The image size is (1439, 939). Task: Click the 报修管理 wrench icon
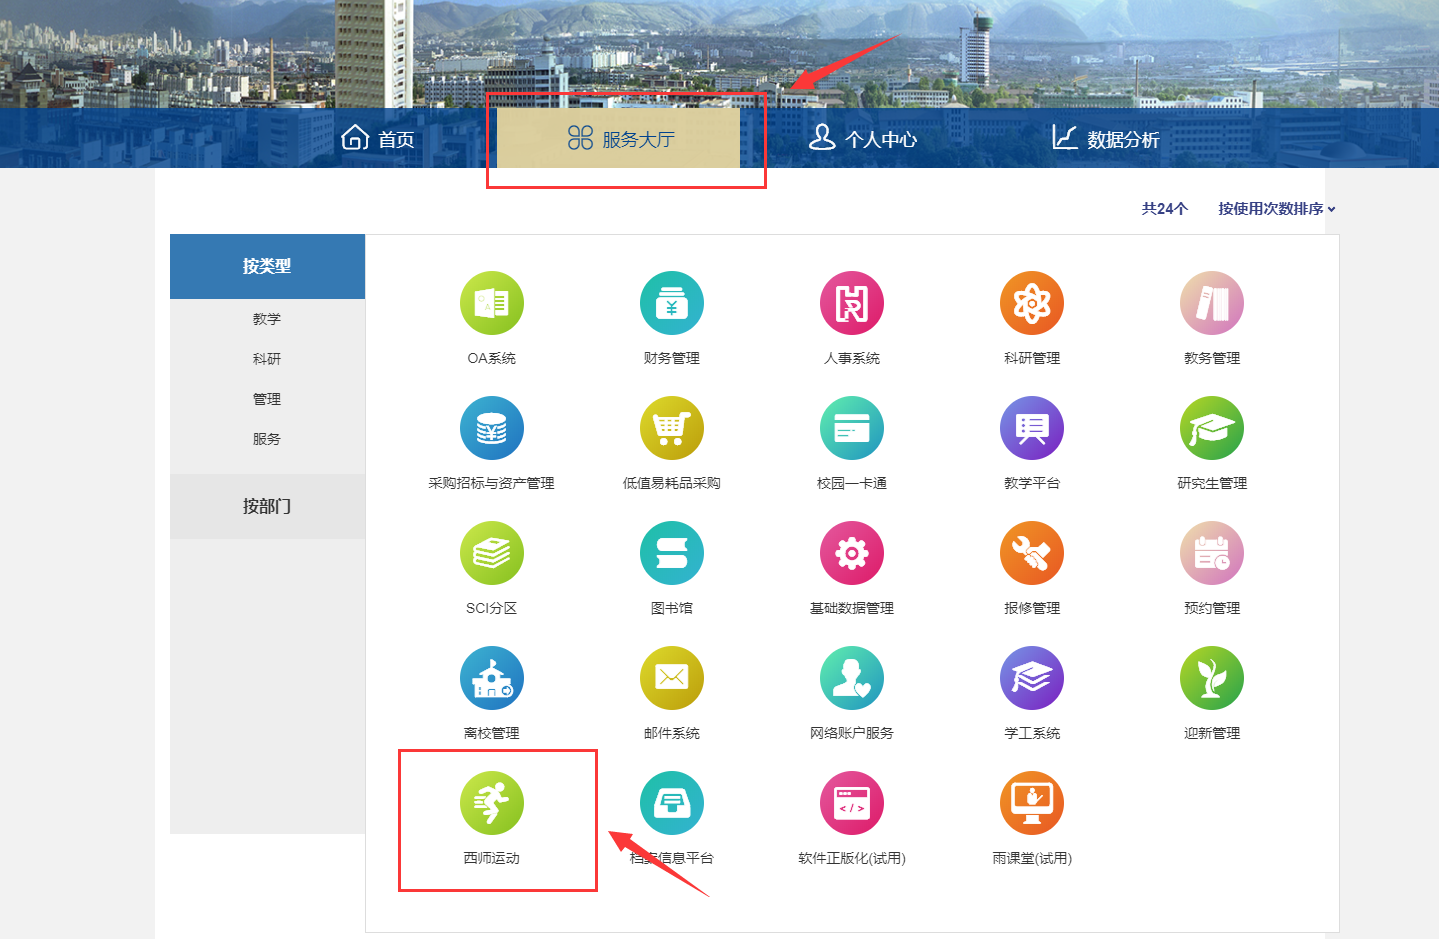[1031, 553]
